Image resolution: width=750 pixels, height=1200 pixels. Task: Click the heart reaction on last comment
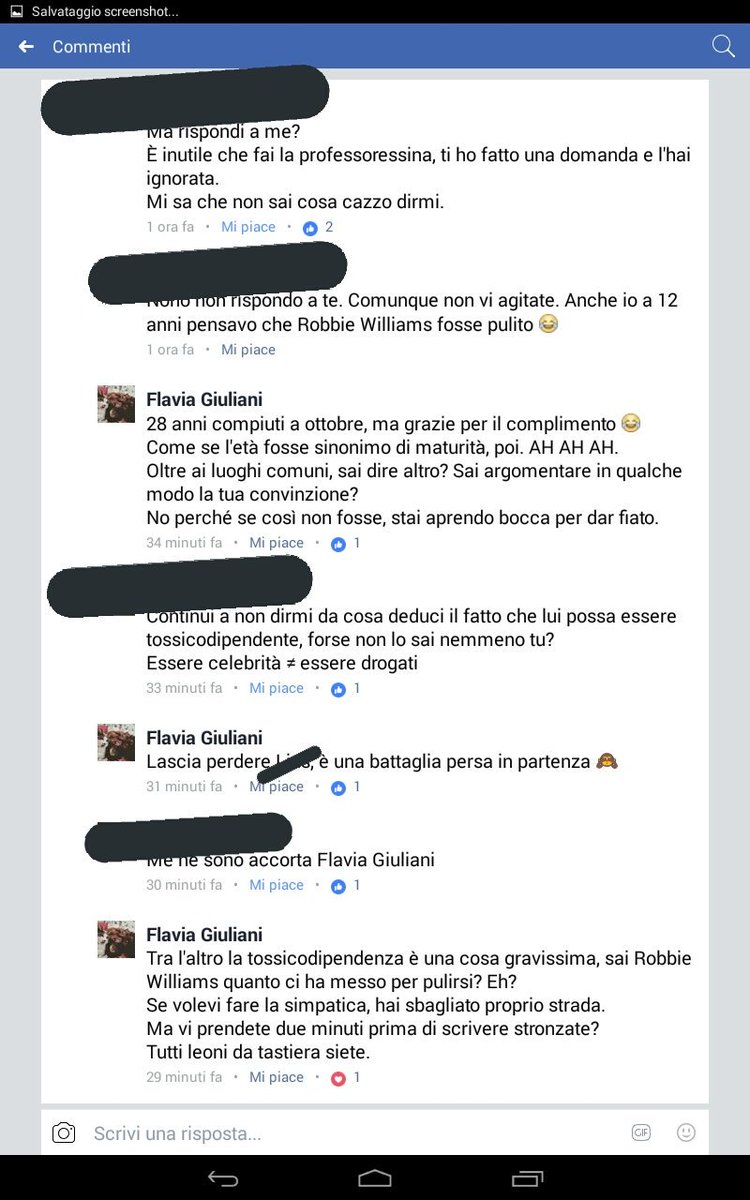click(x=338, y=1078)
